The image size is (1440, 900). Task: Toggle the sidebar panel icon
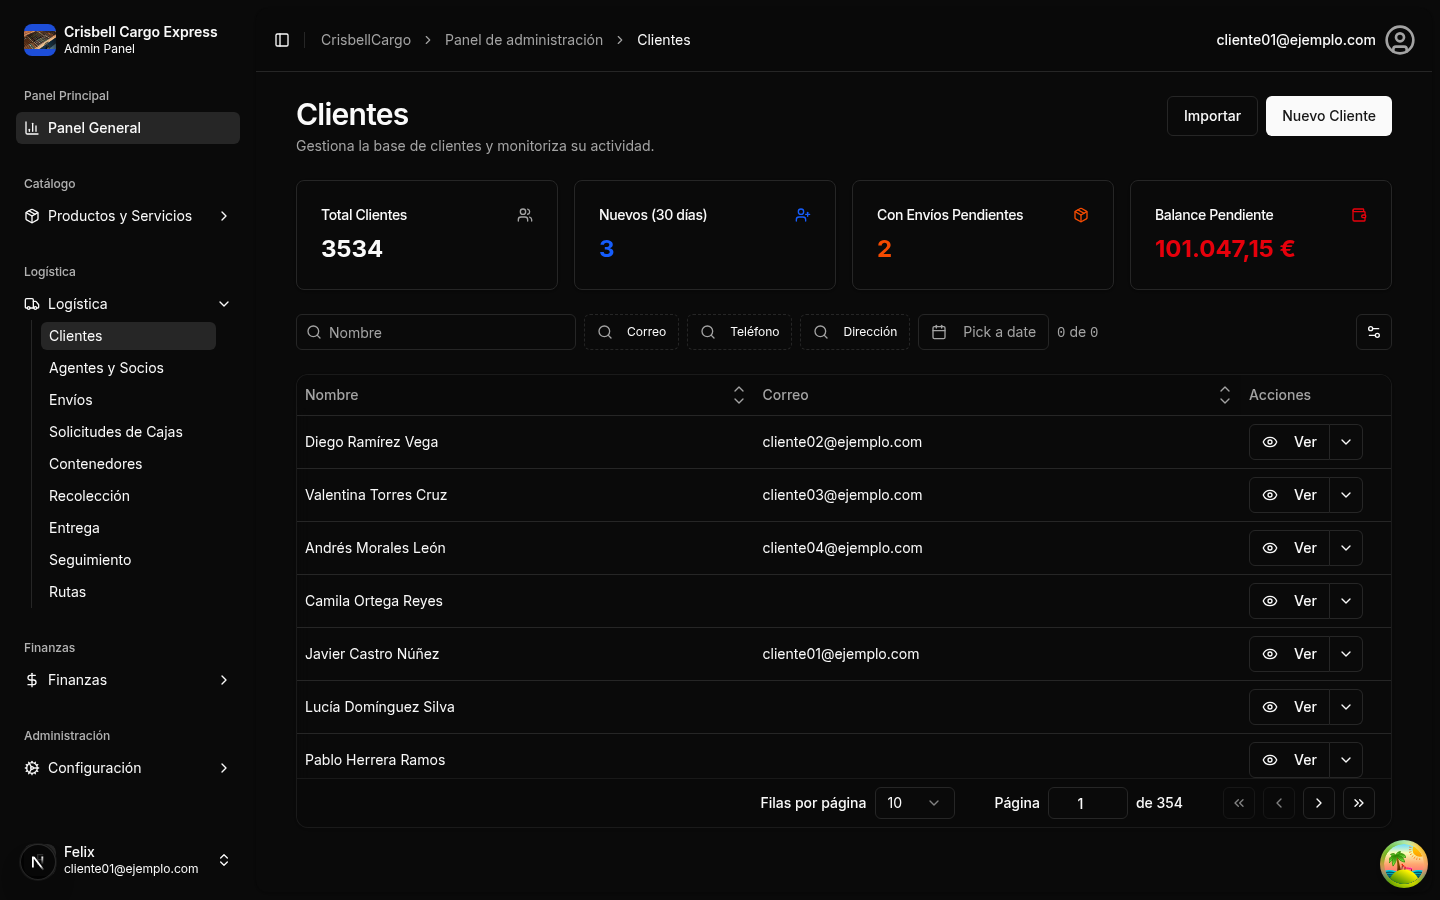tap(281, 39)
